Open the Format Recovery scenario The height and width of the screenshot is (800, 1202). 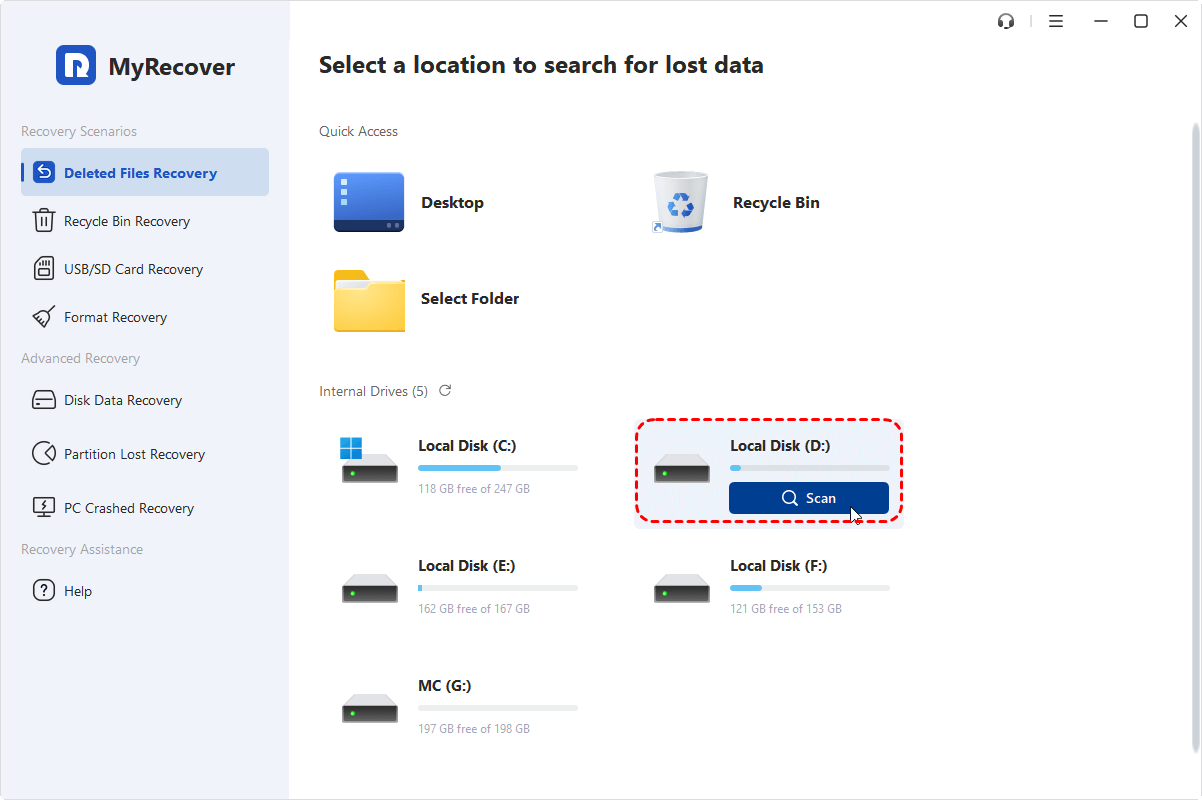[115, 316]
